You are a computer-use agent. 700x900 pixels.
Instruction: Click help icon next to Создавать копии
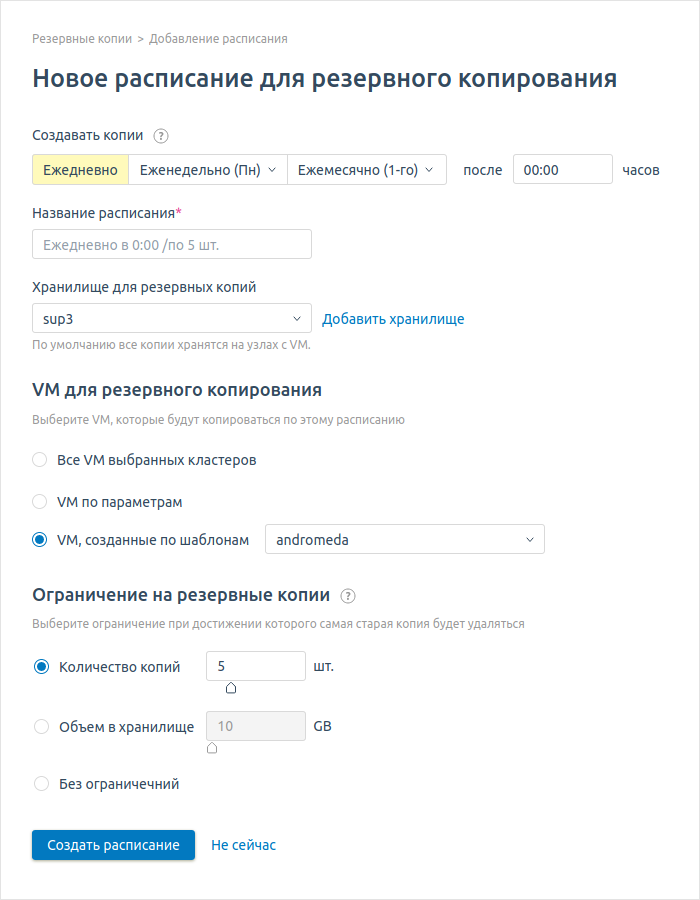pyautogui.click(x=161, y=136)
